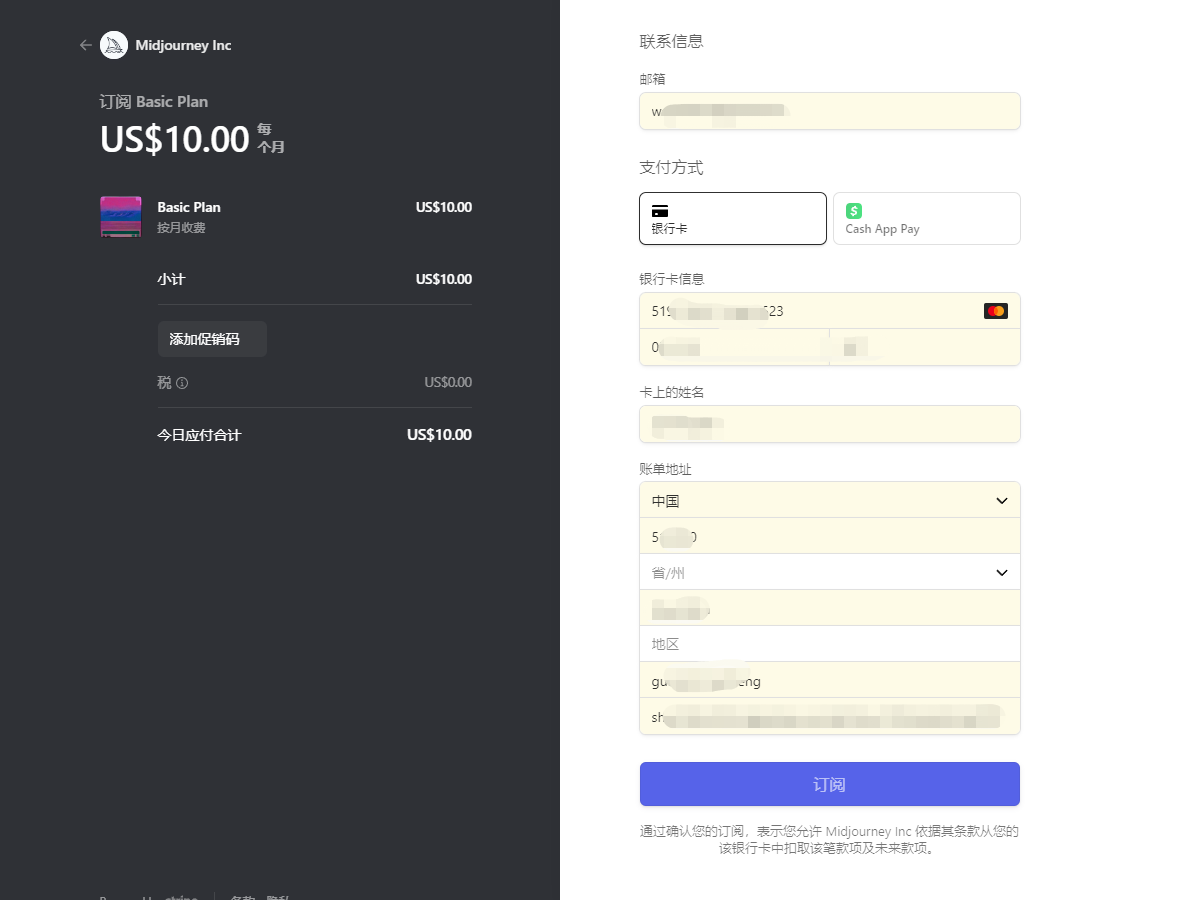Image resolution: width=1182 pixels, height=900 pixels.
Task: Click the Basic Plan product image
Action: click(x=120, y=217)
